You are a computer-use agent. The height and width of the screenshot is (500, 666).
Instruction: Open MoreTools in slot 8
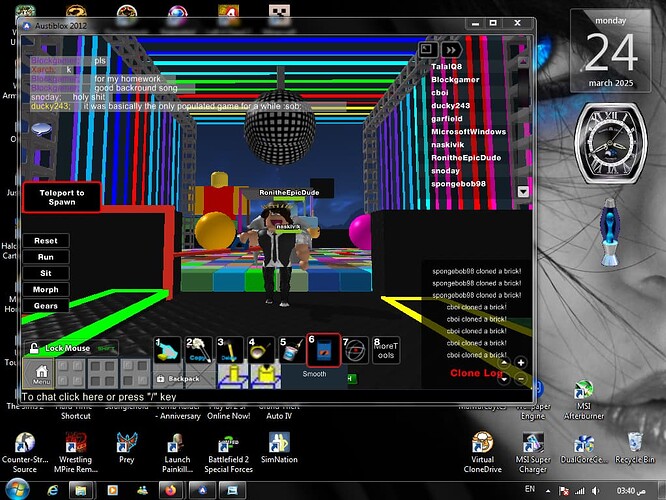point(386,350)
